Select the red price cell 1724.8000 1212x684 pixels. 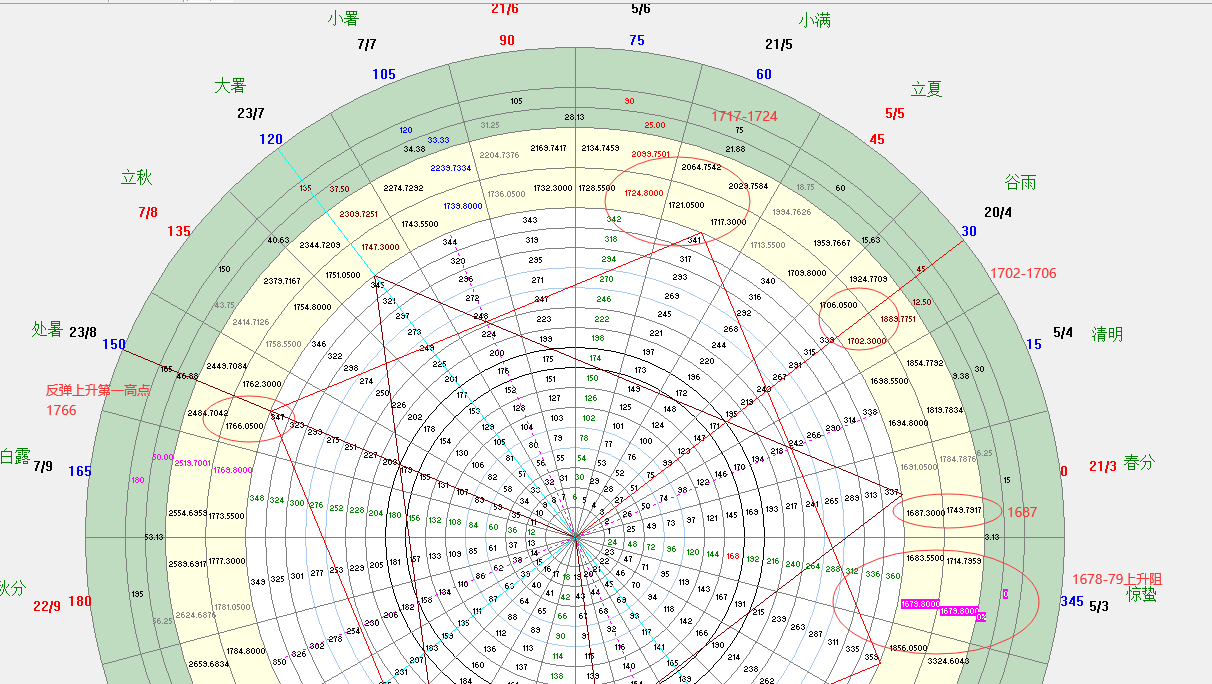(x=643, y=193)
